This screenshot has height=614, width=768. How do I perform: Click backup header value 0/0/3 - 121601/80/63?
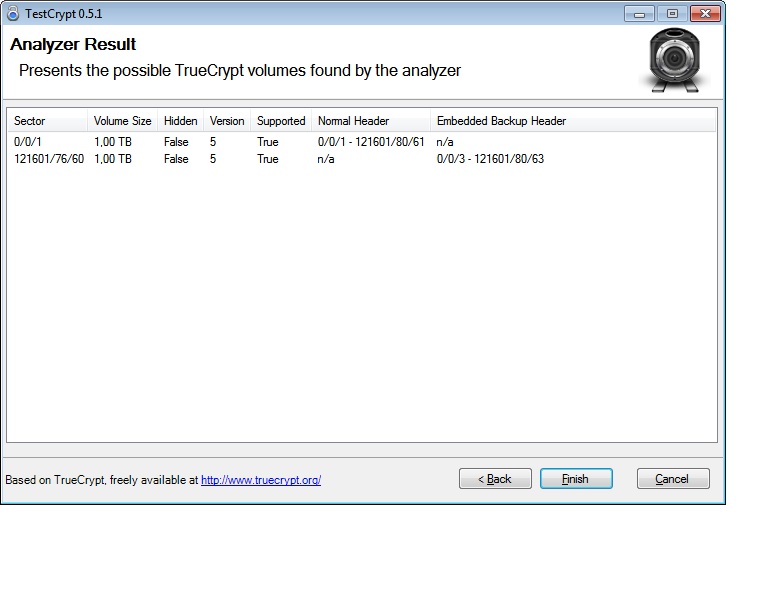[x=490, y=159]
